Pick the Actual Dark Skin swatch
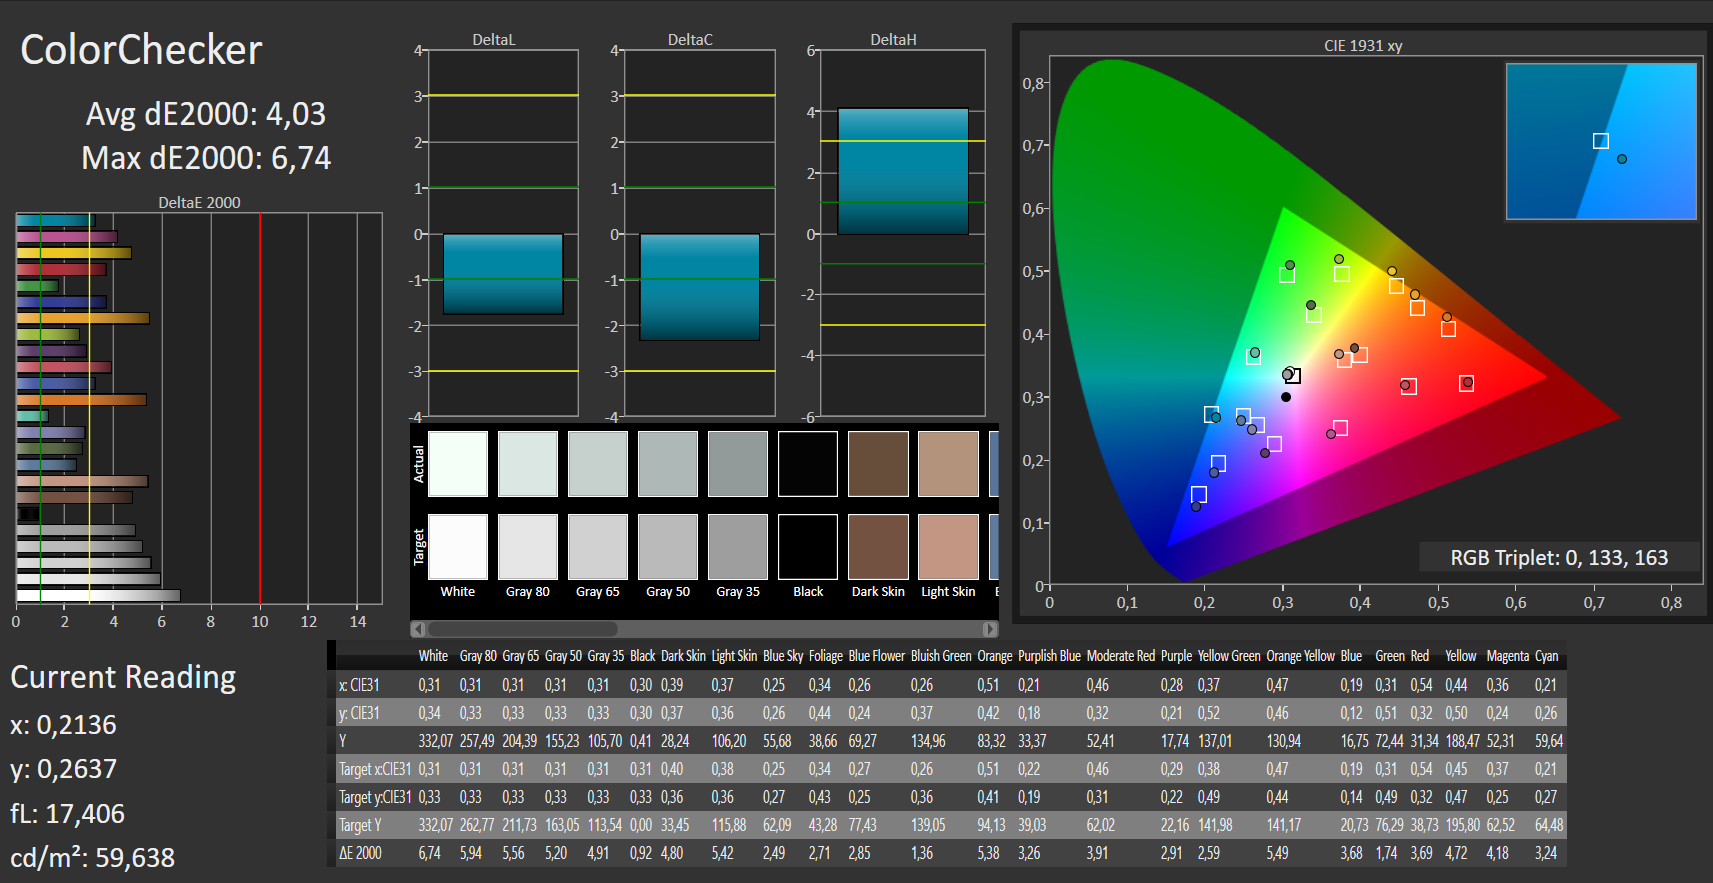The image size is (1713, 883). pyautogui.click(x=878, y=464)
